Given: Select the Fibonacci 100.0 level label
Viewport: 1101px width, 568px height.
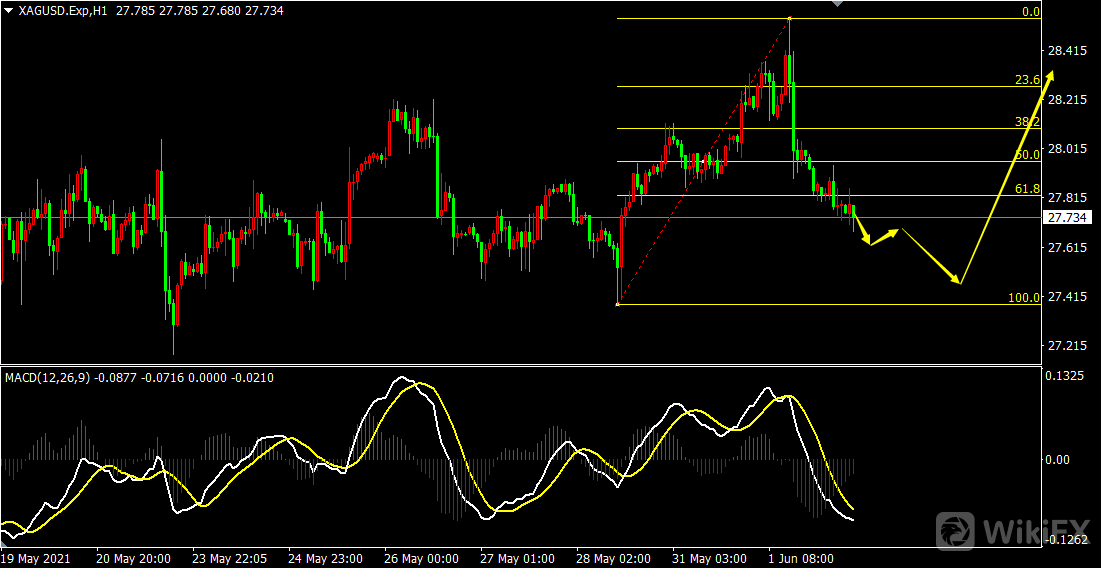Looking at the screenshot, I should click(x=1025, y=298).
